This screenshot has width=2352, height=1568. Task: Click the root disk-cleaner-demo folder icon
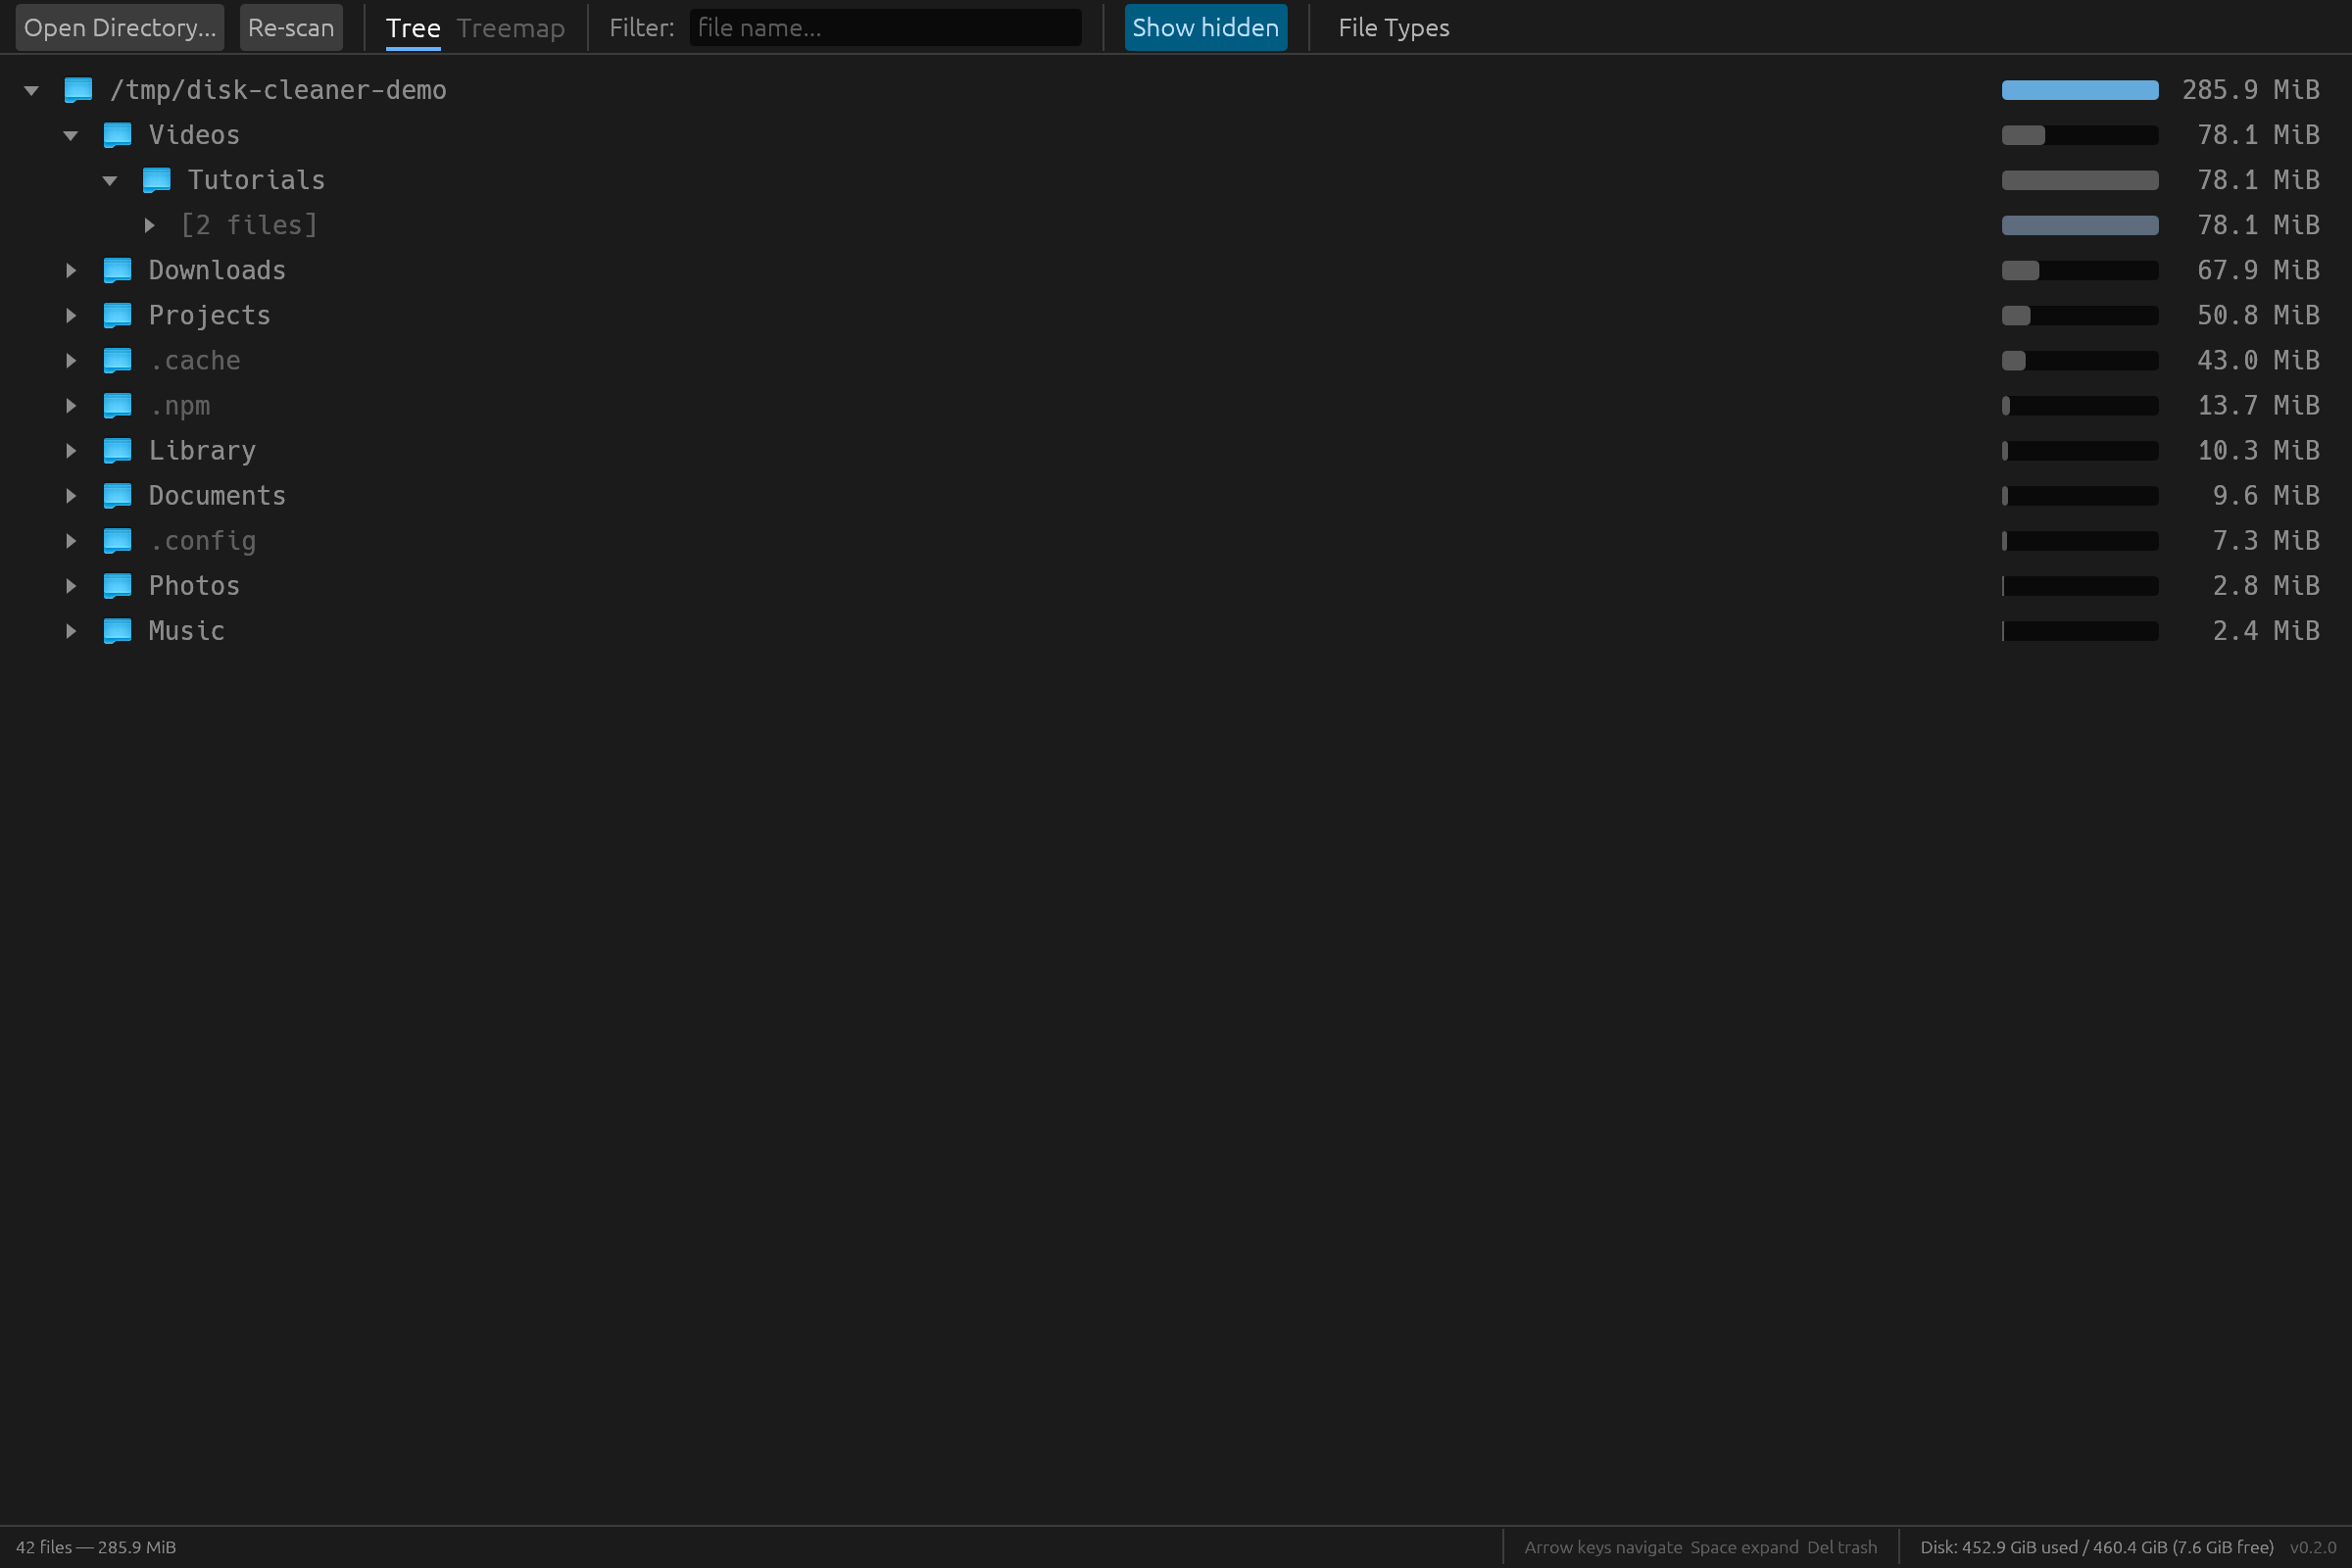78,90
